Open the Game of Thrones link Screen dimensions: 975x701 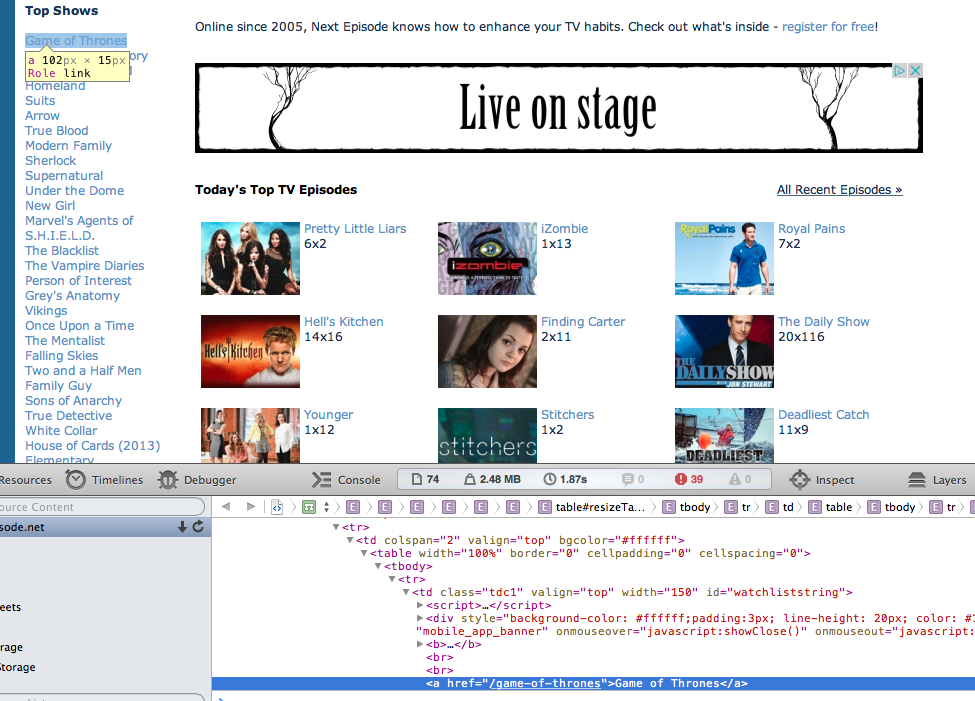point(76,40)
